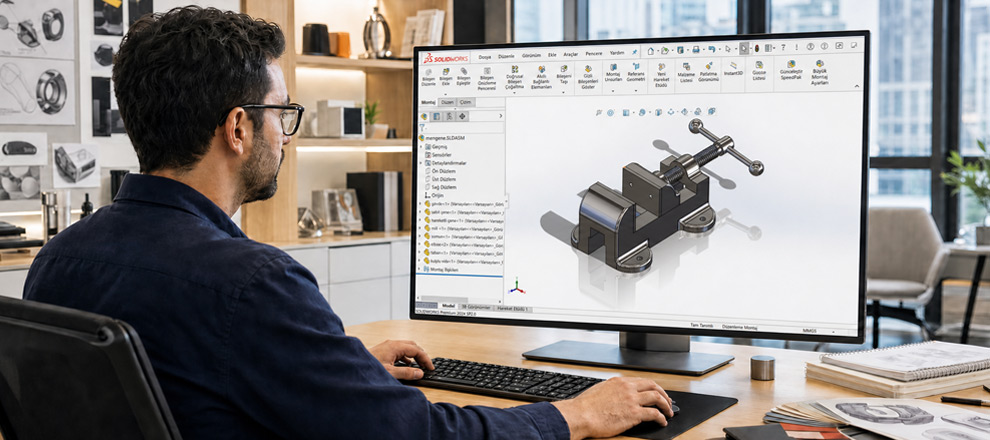Expand the Montaj İlişkileri node

[x=420, y=269]
